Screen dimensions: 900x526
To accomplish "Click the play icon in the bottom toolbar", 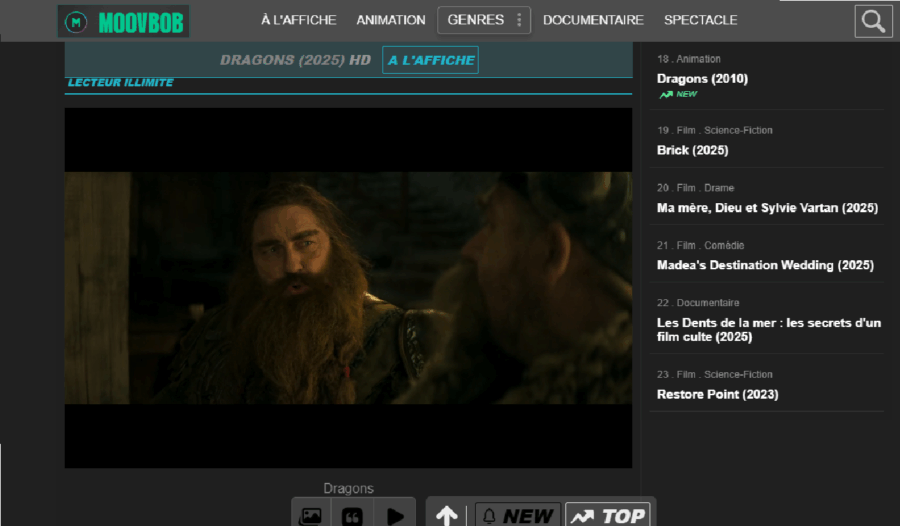I will [395, 516].
